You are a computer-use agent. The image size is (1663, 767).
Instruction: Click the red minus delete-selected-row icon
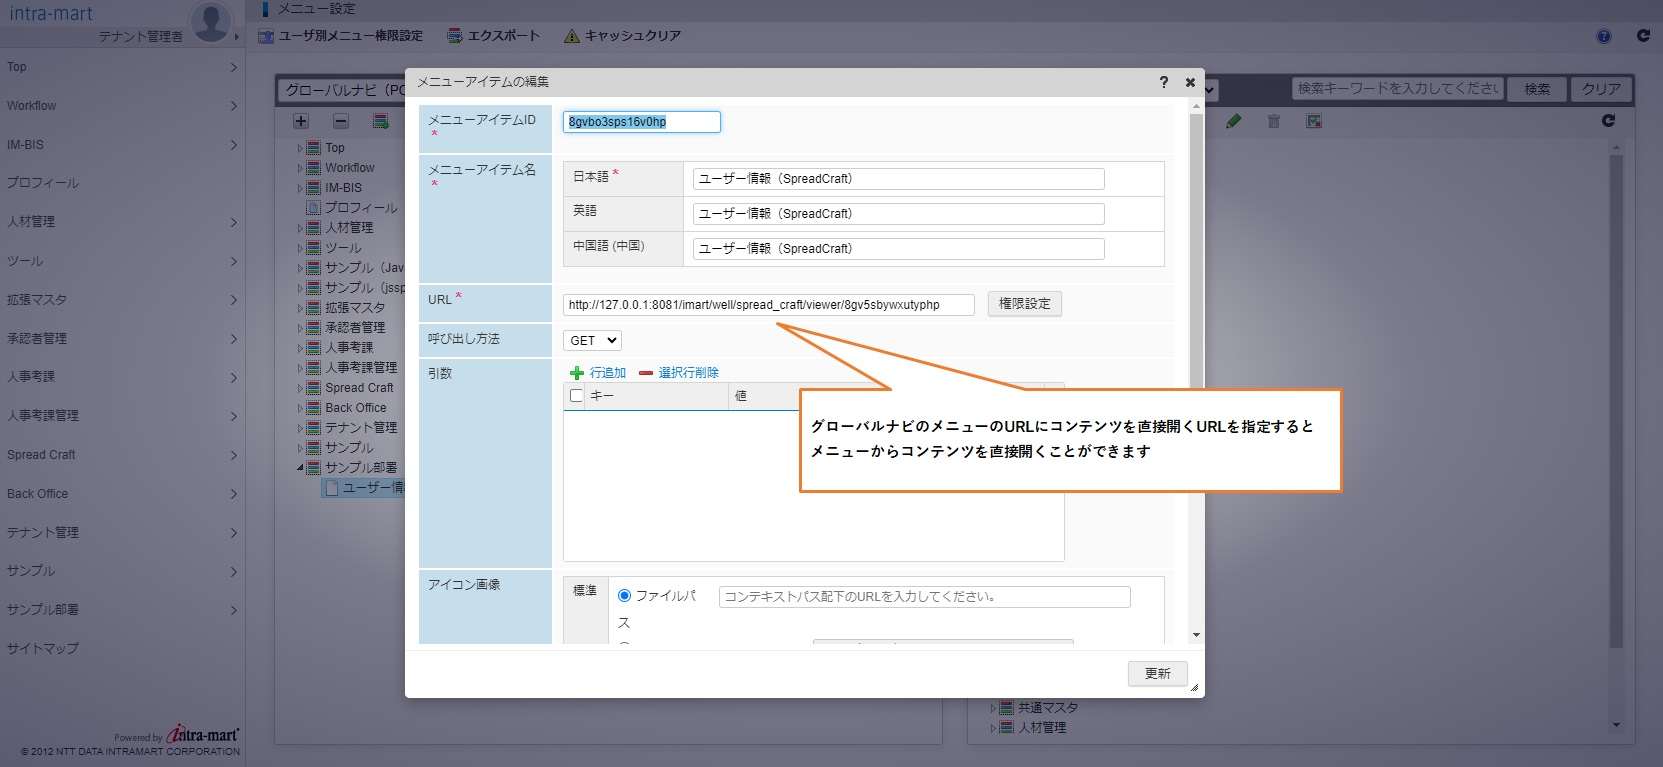click(646, 373)
